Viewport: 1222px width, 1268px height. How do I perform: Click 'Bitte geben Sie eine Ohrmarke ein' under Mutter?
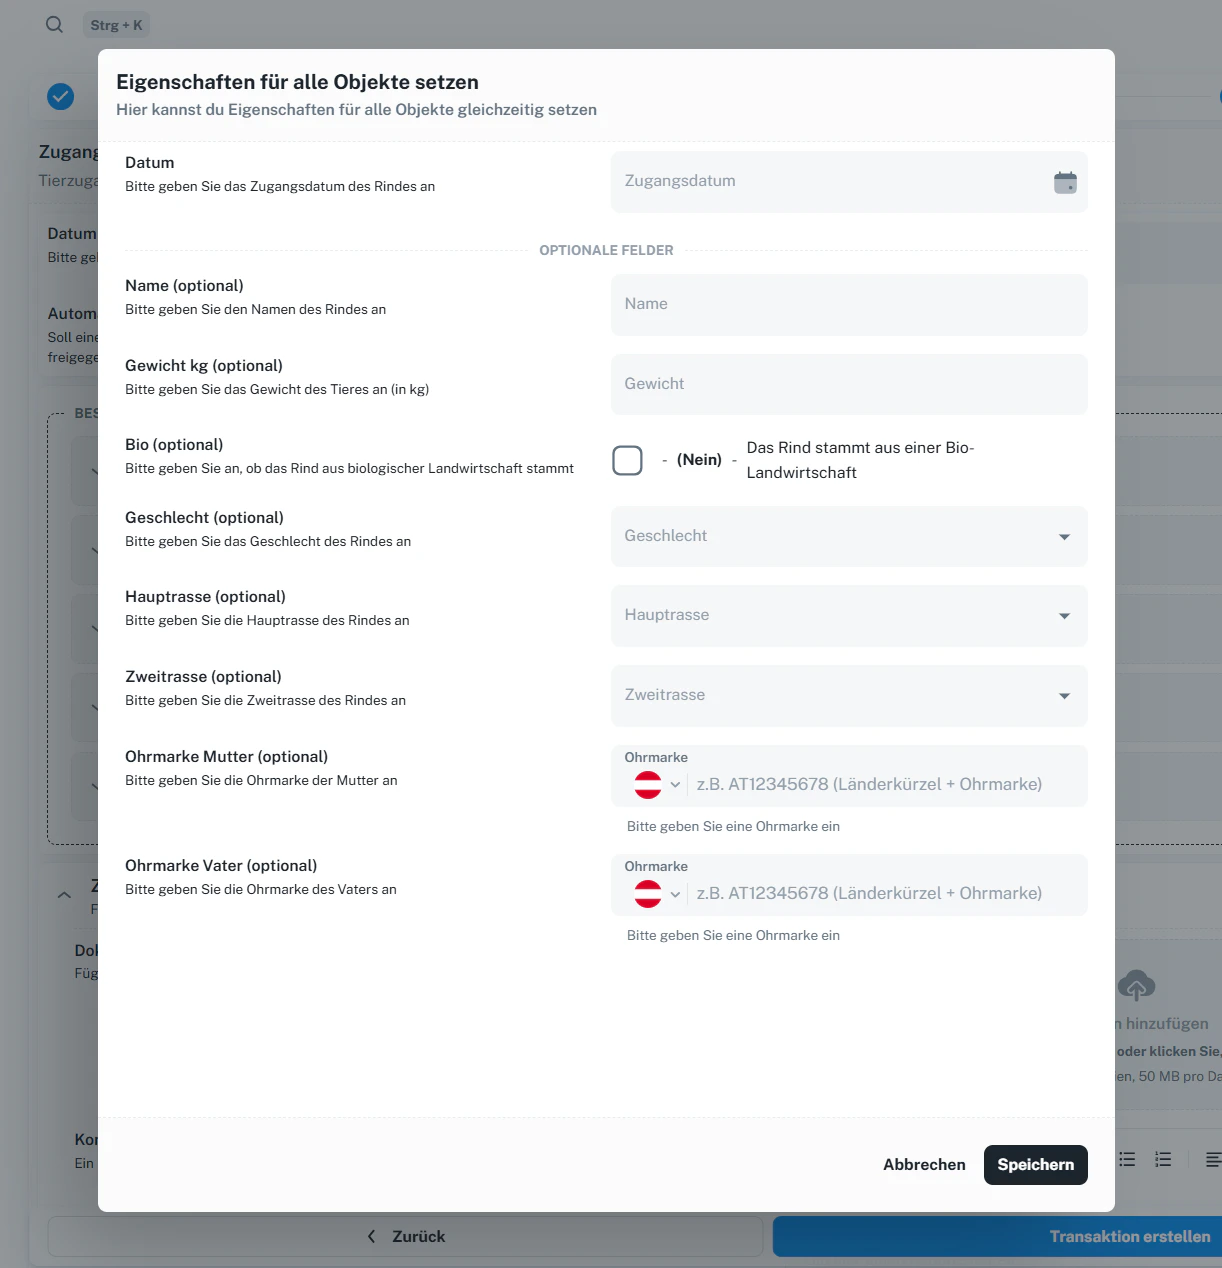(733, 827)
